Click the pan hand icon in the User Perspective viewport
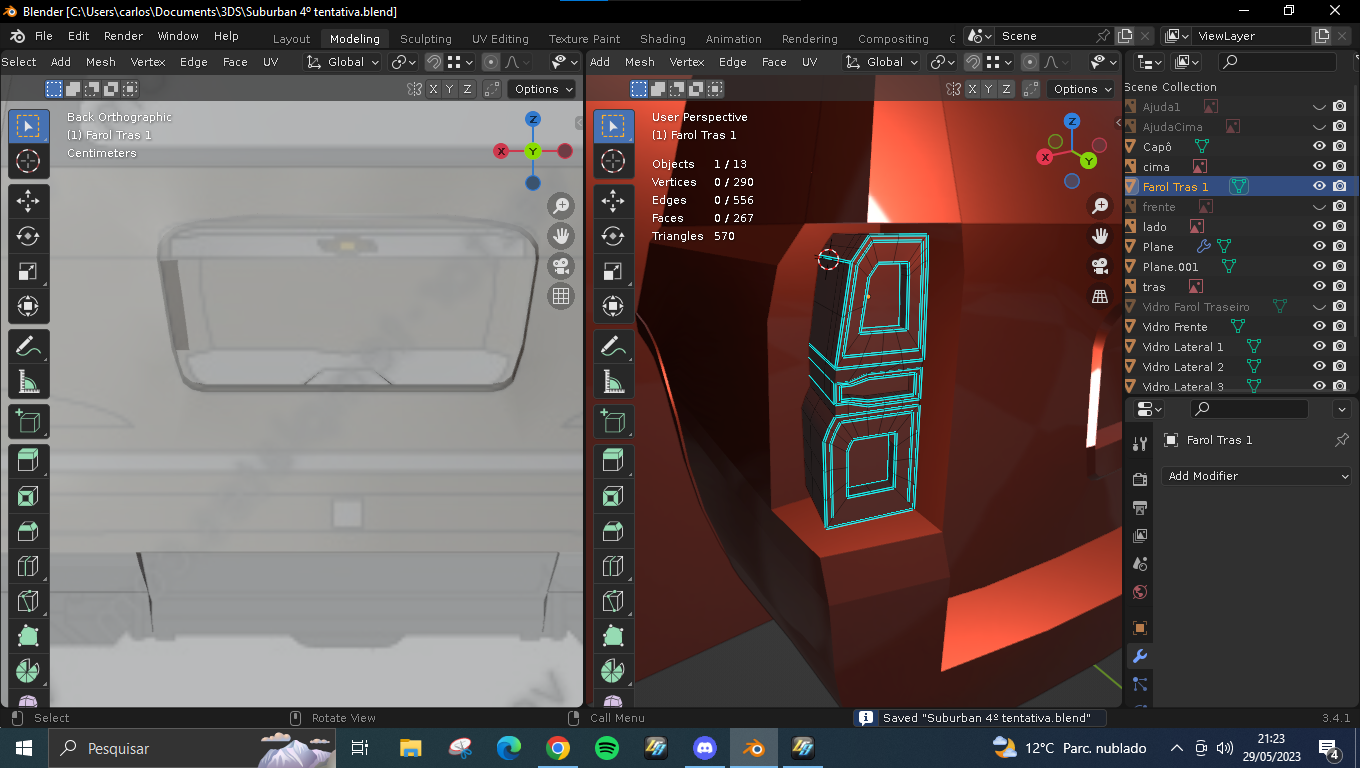 point(1100,236)
